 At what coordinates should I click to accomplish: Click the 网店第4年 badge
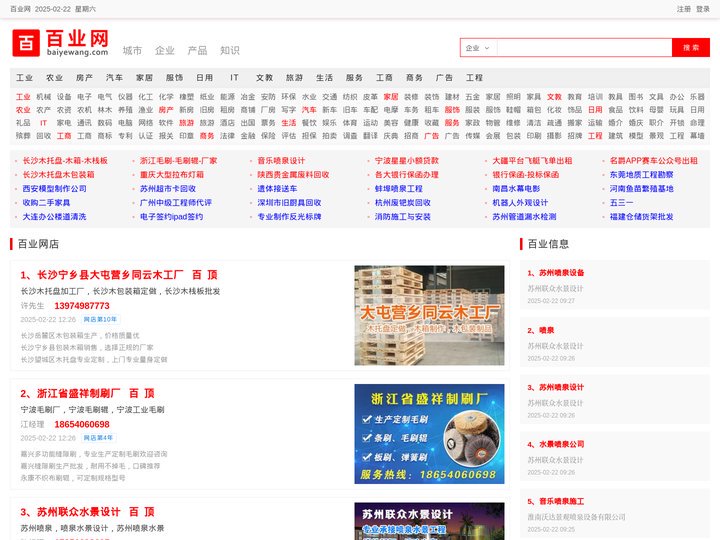[98, 438]
